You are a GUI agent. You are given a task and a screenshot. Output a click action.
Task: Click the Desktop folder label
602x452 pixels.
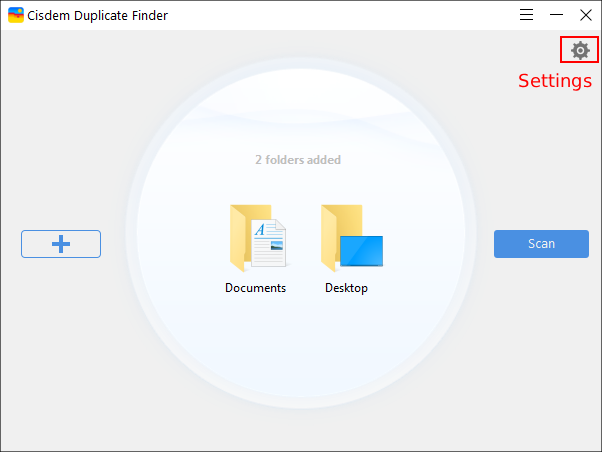coord(346,288)
